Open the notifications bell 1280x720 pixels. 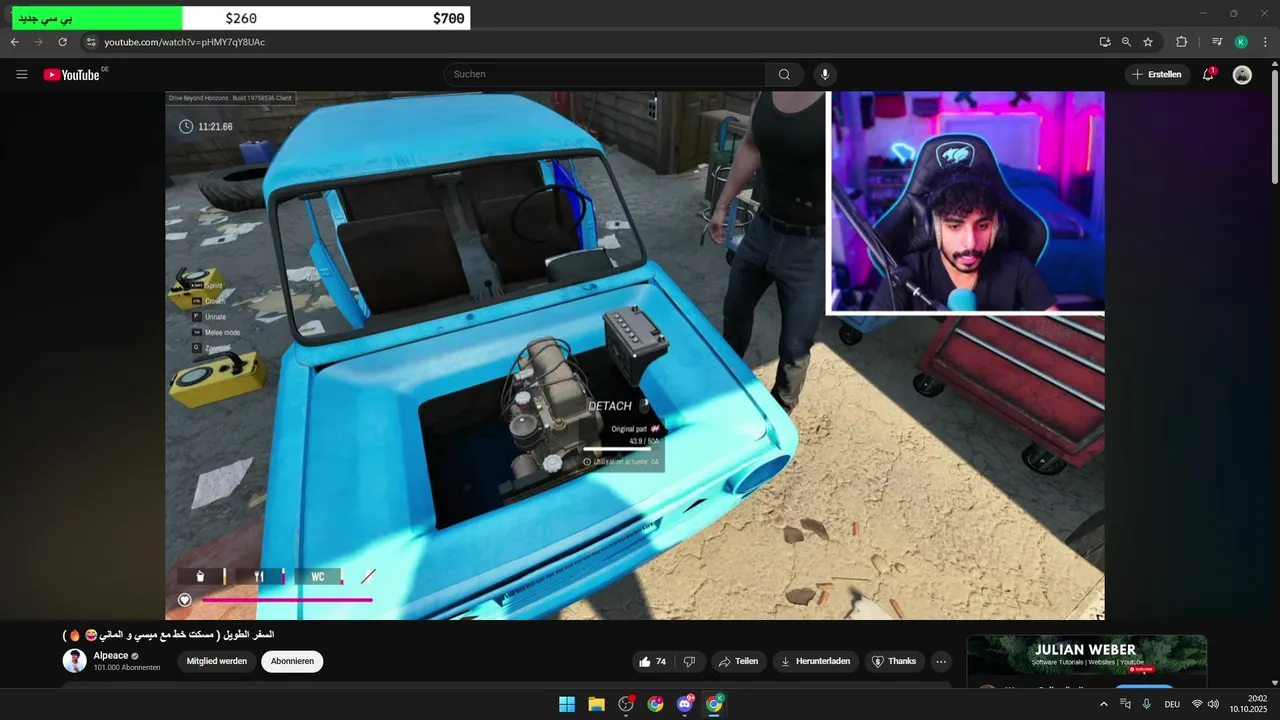pyautogui.click(x=1208, y=74)
